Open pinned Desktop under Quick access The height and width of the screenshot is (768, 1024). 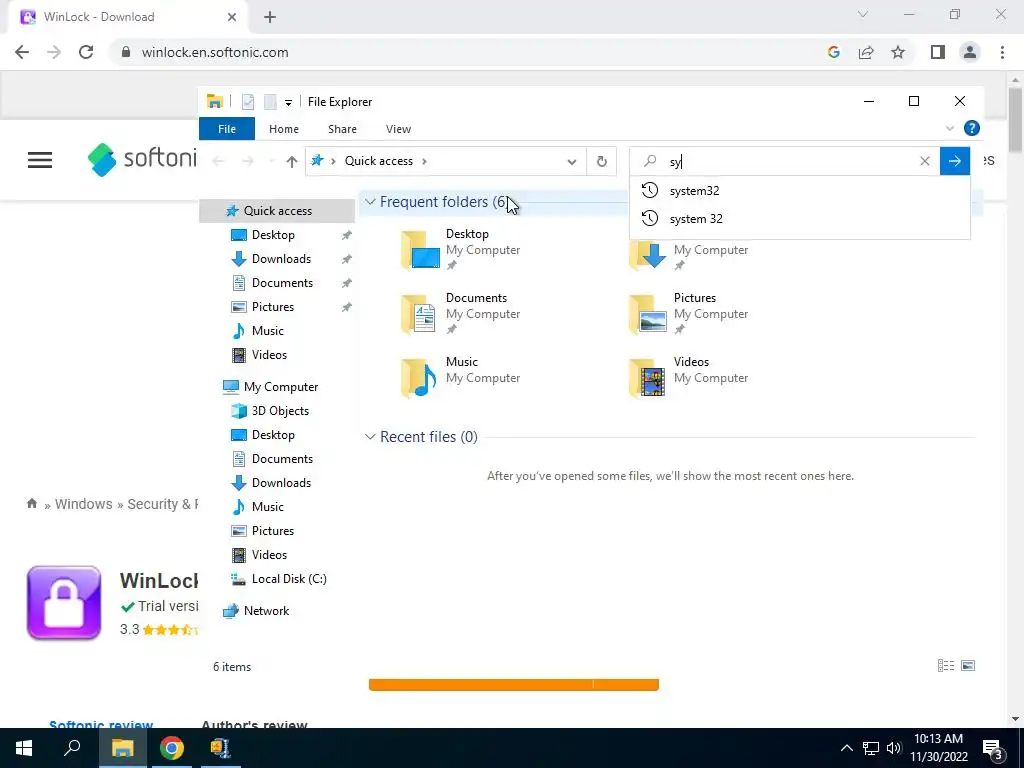pos(272,235)
